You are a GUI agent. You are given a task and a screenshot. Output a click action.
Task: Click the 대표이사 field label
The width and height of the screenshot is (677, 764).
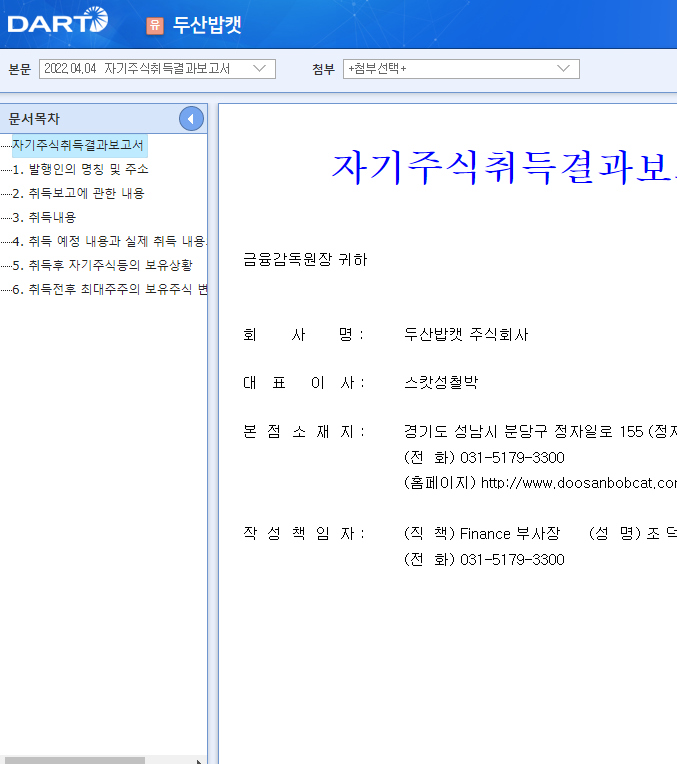point(303,382)
